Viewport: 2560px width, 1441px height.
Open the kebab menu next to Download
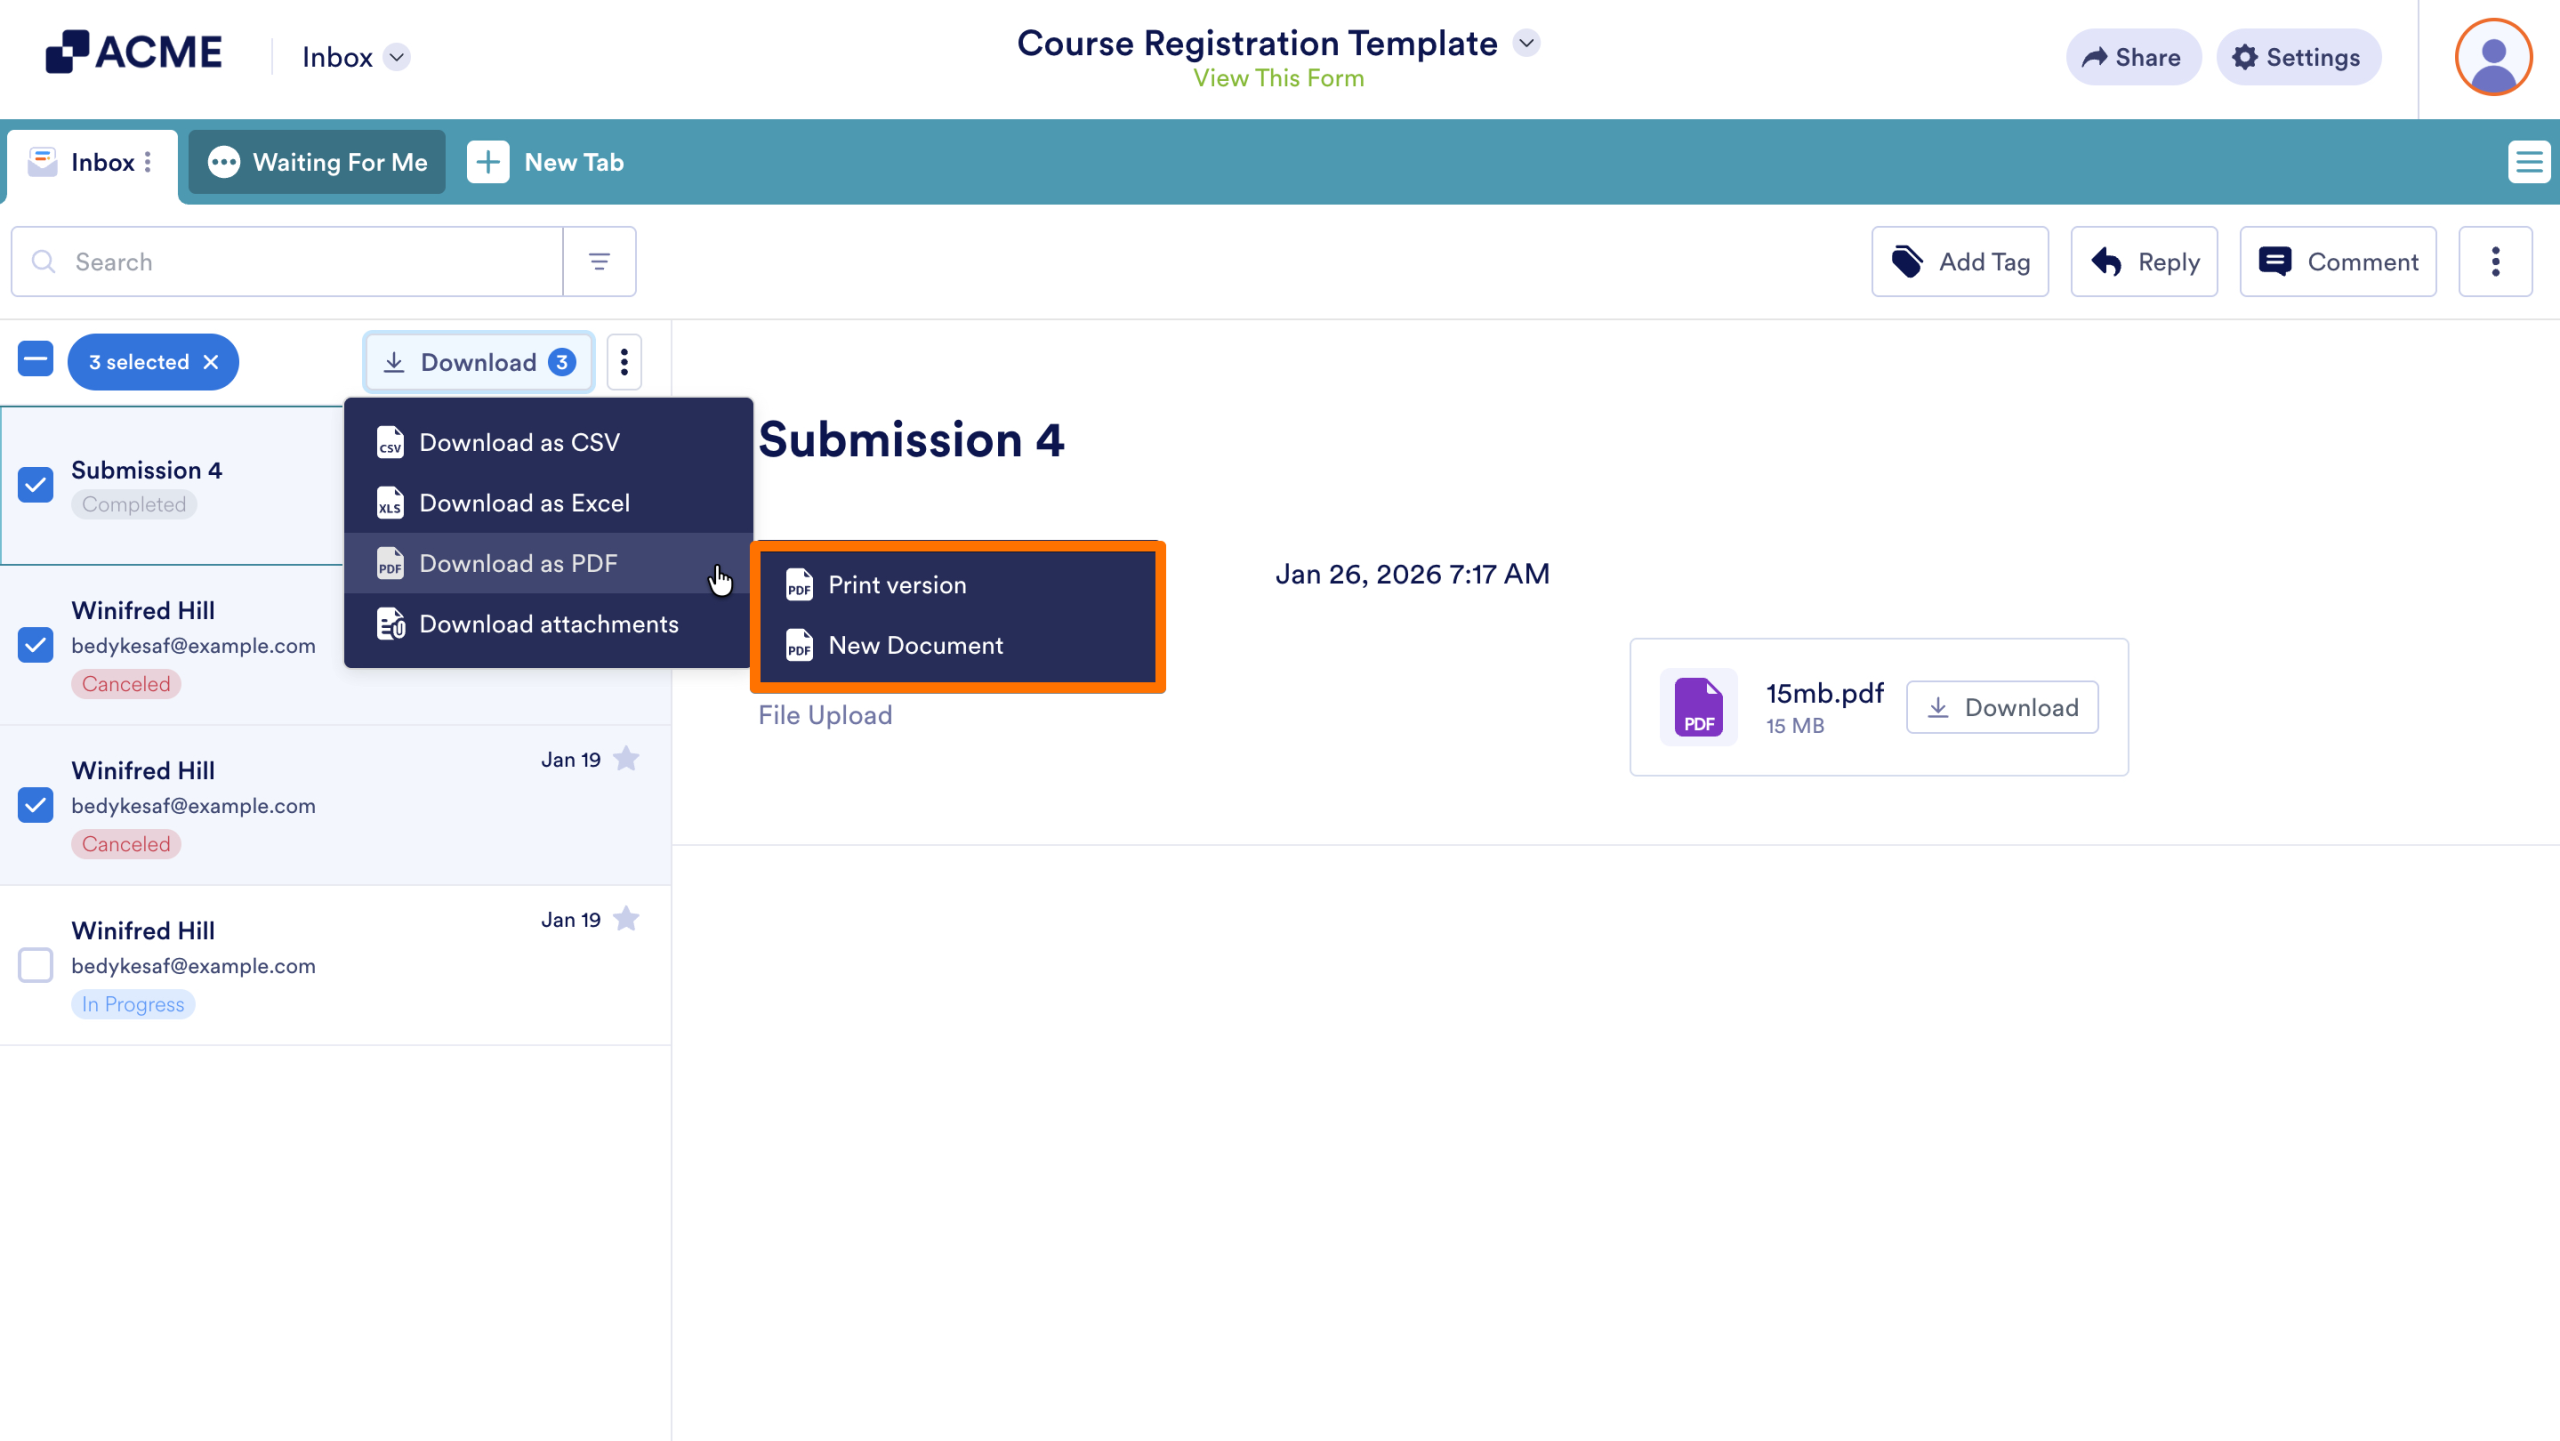click(x=624, y=362)
